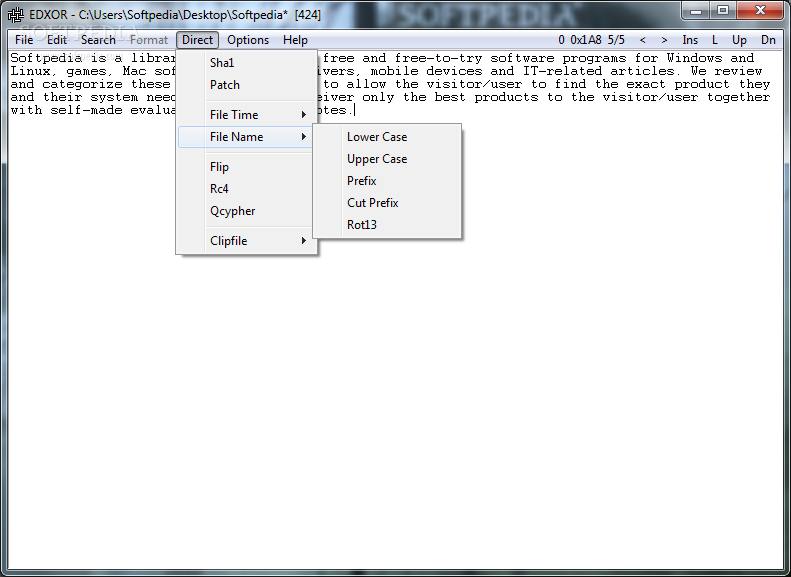
Task: Close the open Direct menu
Action: pyautogui.click(x=197, y=40)
